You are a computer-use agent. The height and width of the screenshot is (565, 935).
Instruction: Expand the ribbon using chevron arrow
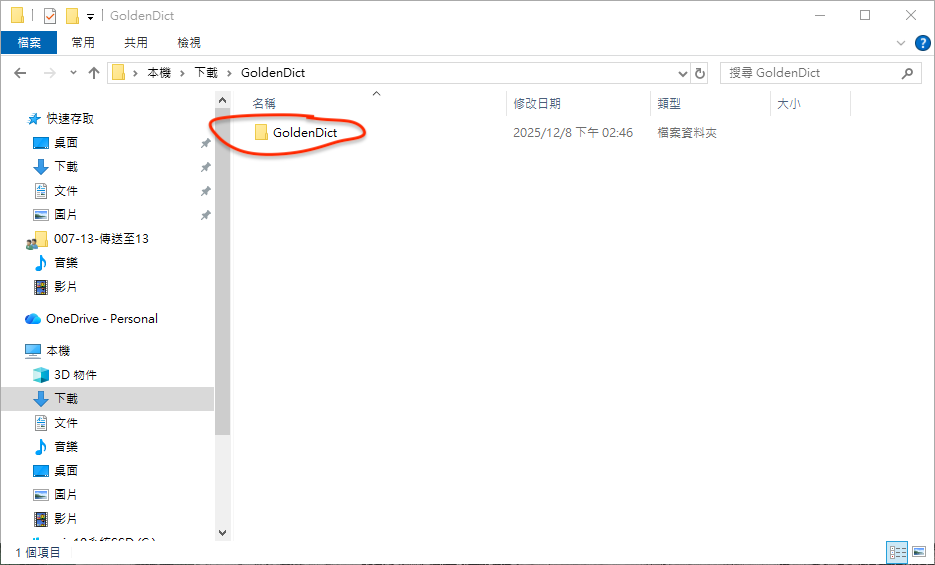[900, 43]
